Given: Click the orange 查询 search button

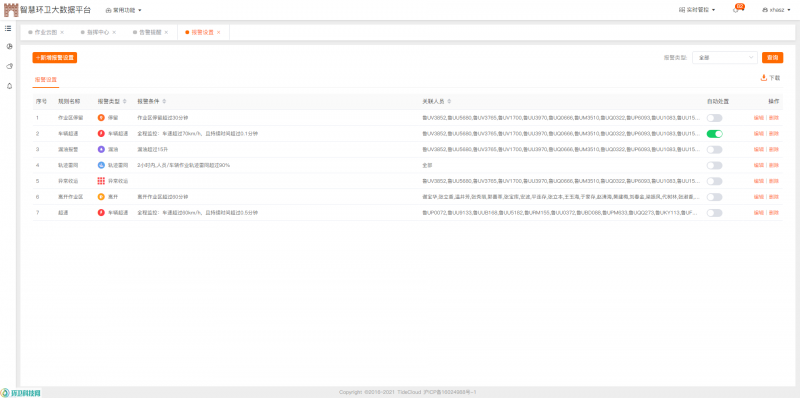Looking at the screenshot, I should pos(772,58).
